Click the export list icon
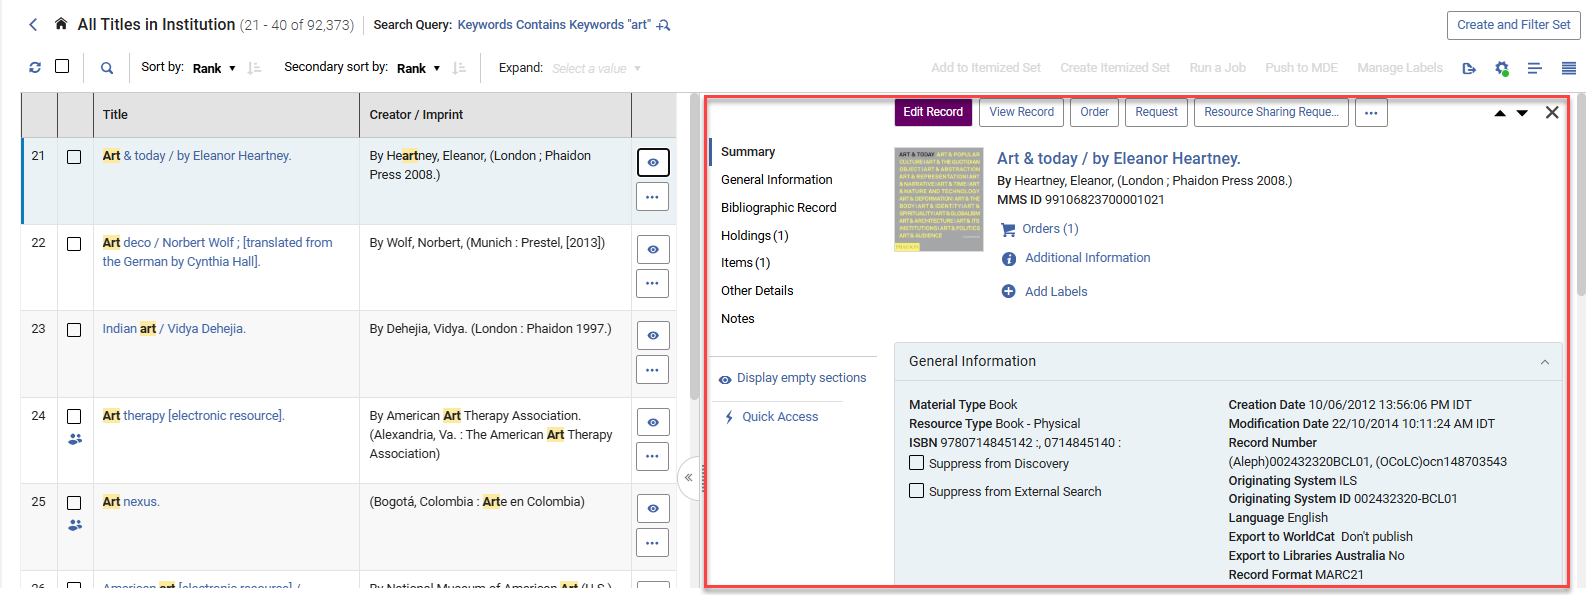This screenshot has width=1590, height=595. point(1468,68)
